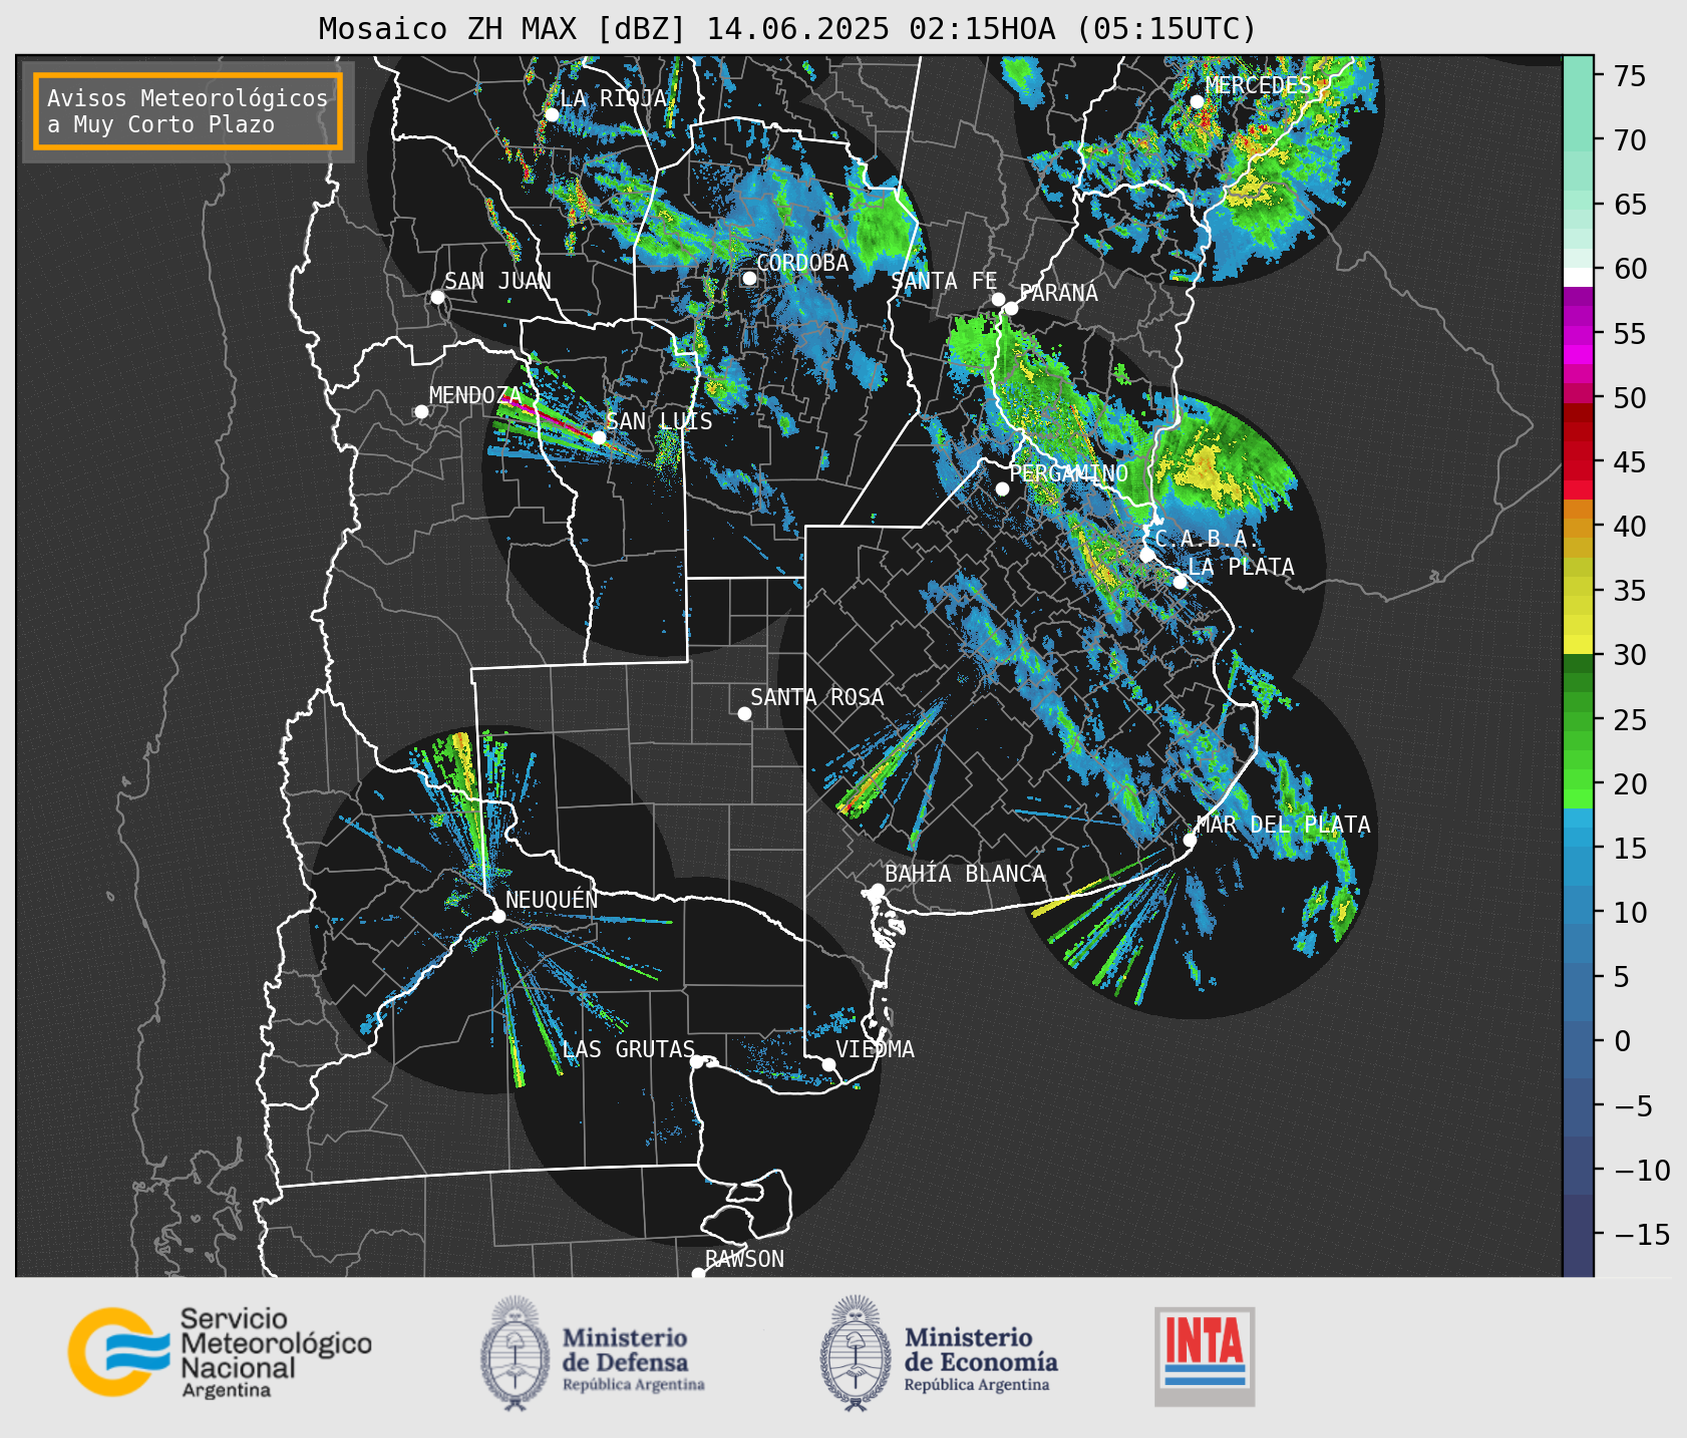Image resolution: width=1687 pixels, height=1438 pixels.
Task: Click the 0 label on the dBZ scale
Action: coord(1620,1041)
